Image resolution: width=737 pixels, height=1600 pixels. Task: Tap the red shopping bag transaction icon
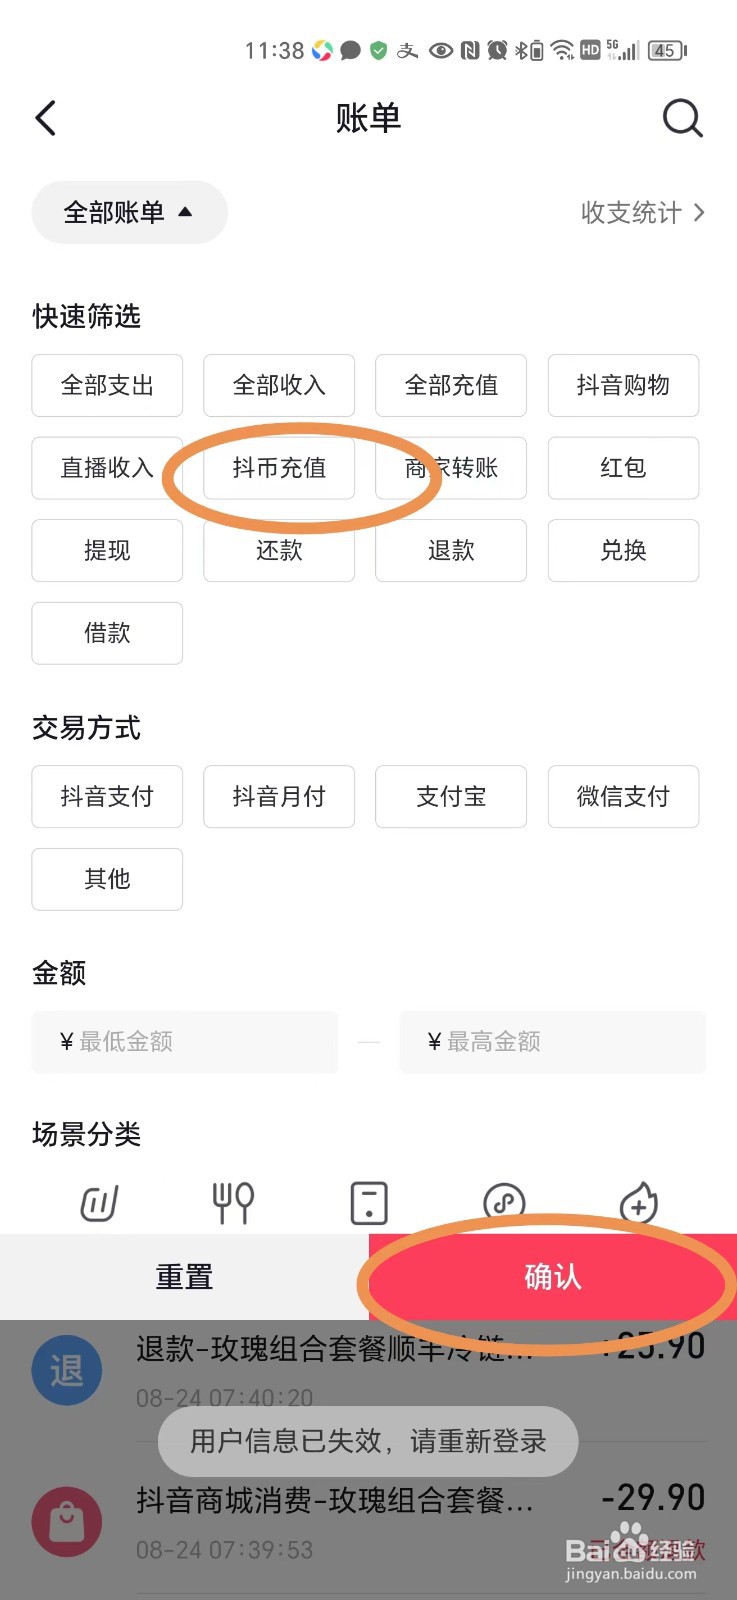coord(67,1522)
